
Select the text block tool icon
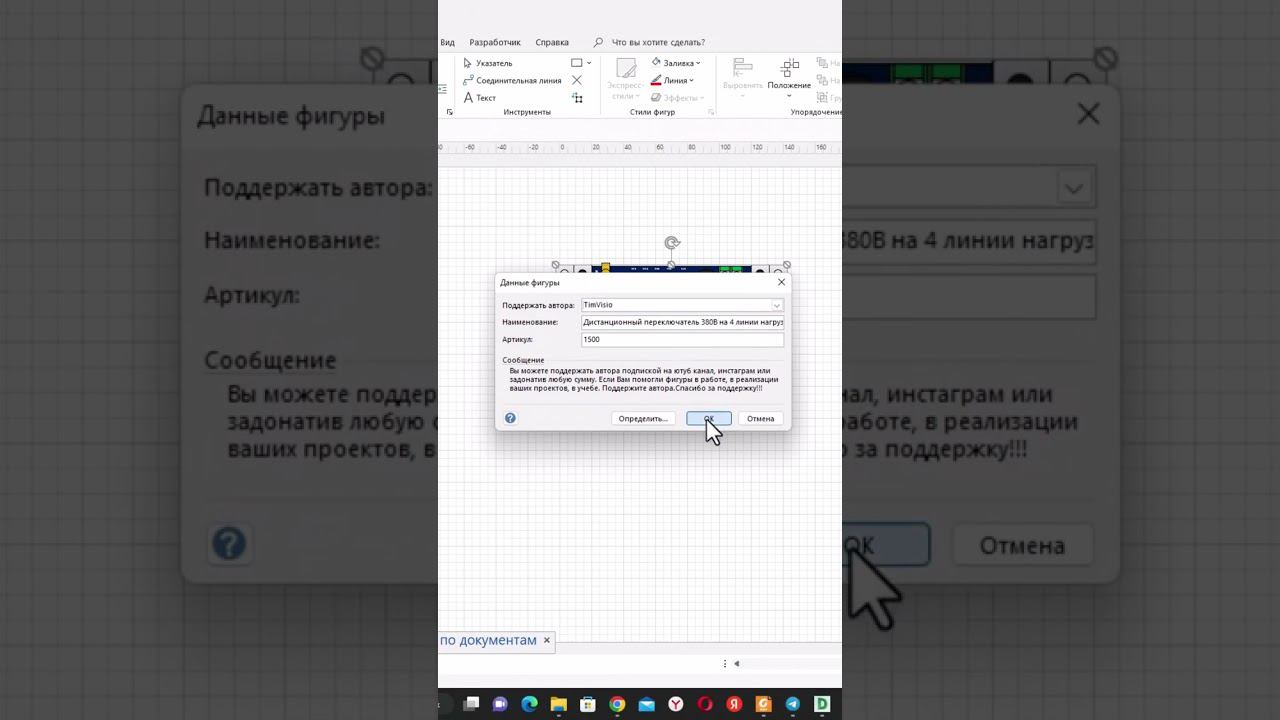click(x=577, y=98)
